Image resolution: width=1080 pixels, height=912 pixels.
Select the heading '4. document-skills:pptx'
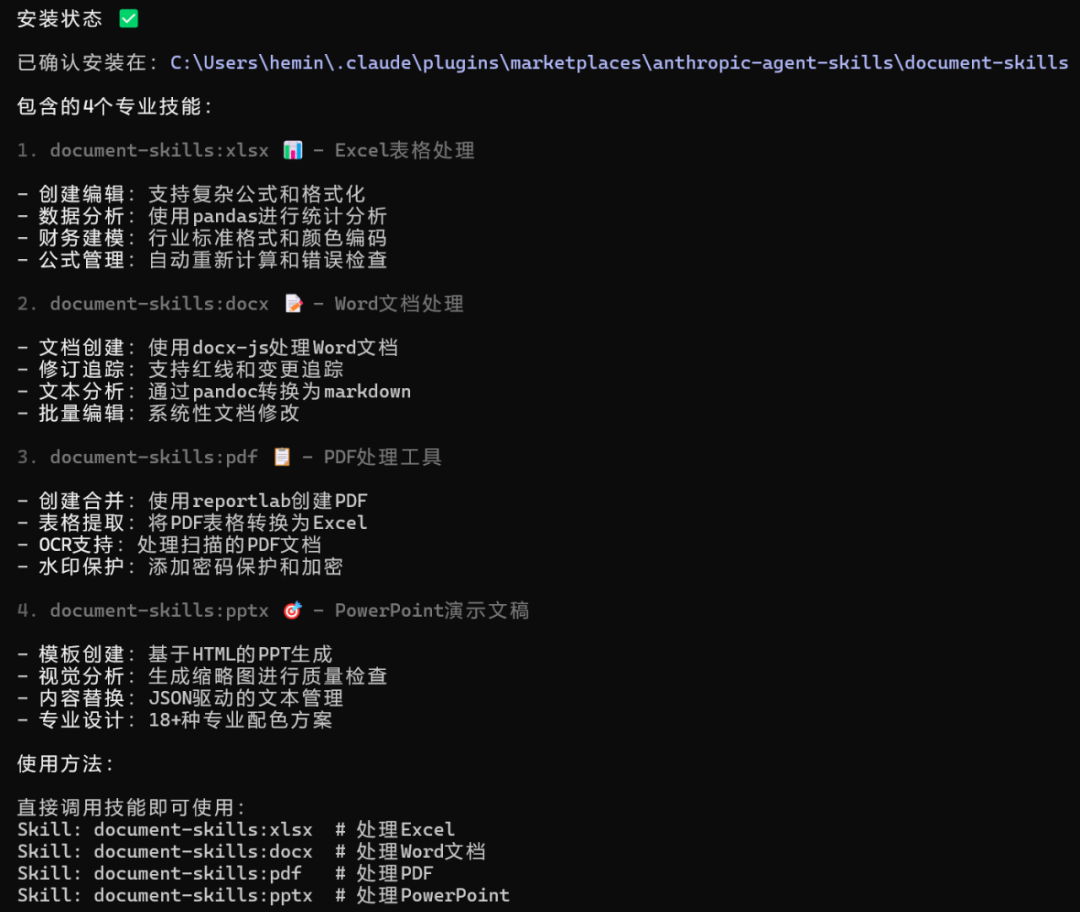[143, 610]
